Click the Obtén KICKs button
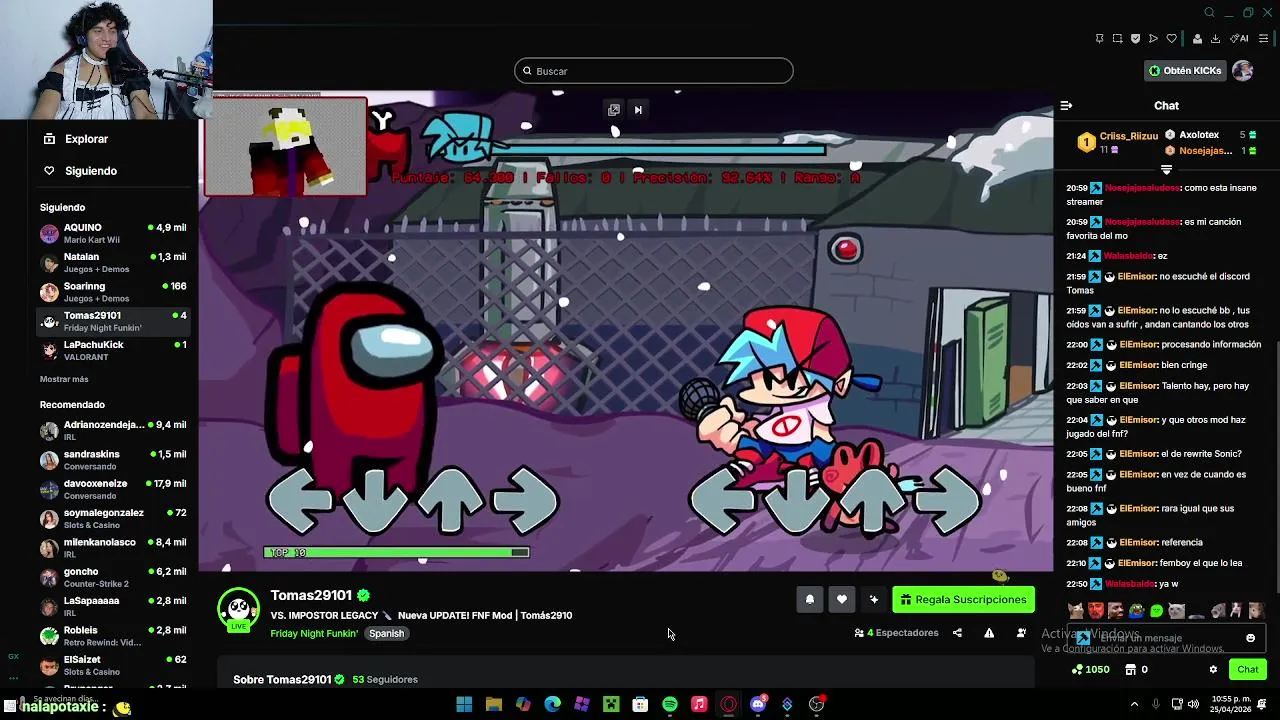Viewport: 1280px width, 720px height. click(x=1185, y=71)
